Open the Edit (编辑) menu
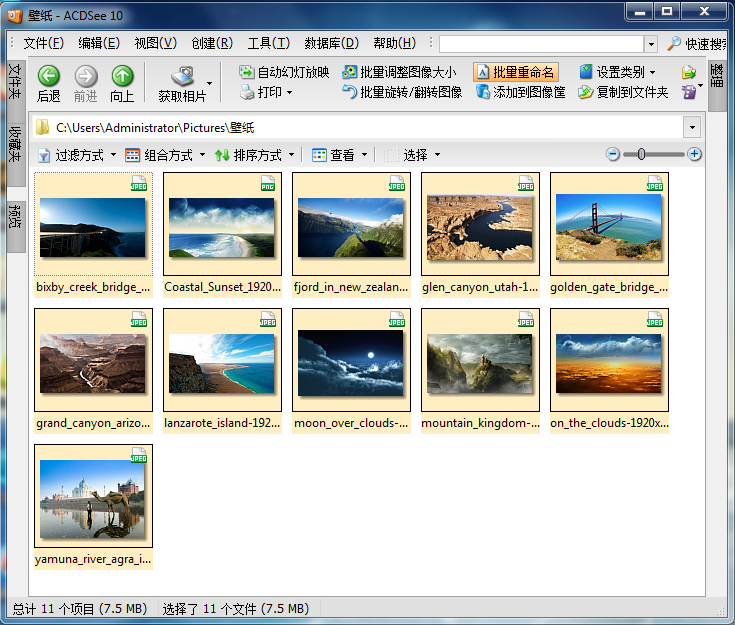This screenshot has height=625, width=735. point(99,44)
